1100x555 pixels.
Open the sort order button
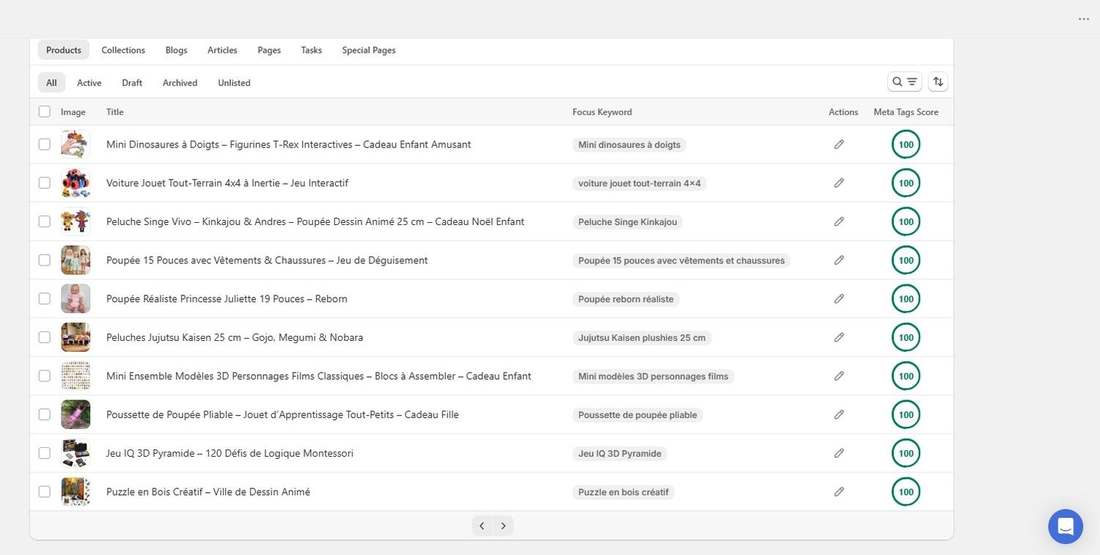click(x=938, y=82)
